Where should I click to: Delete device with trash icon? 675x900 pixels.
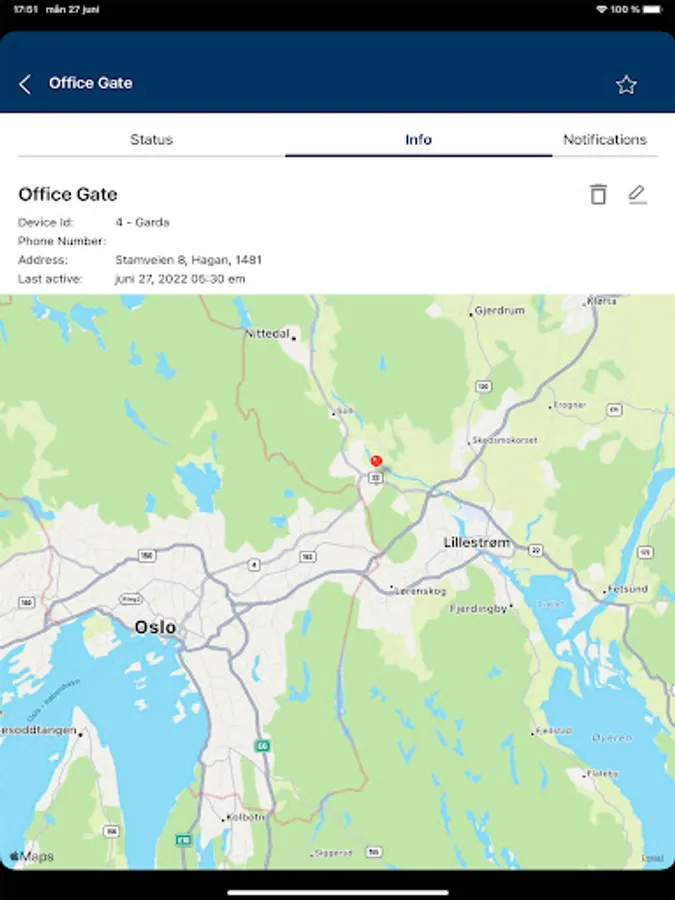click(598, 194)
